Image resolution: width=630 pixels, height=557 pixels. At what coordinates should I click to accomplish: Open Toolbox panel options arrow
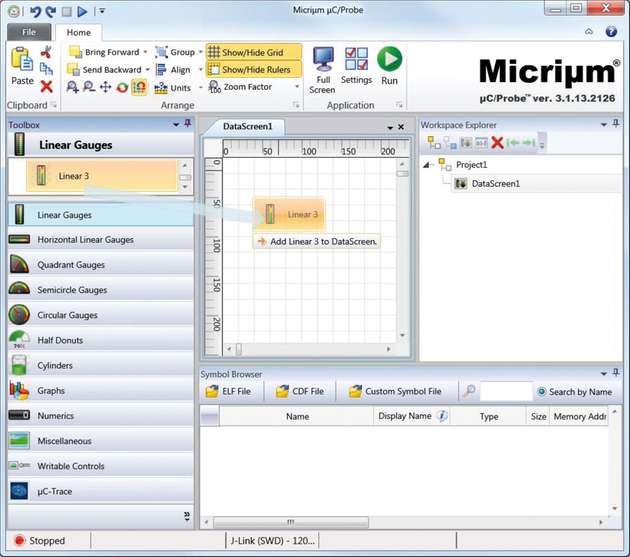(176, 125)
